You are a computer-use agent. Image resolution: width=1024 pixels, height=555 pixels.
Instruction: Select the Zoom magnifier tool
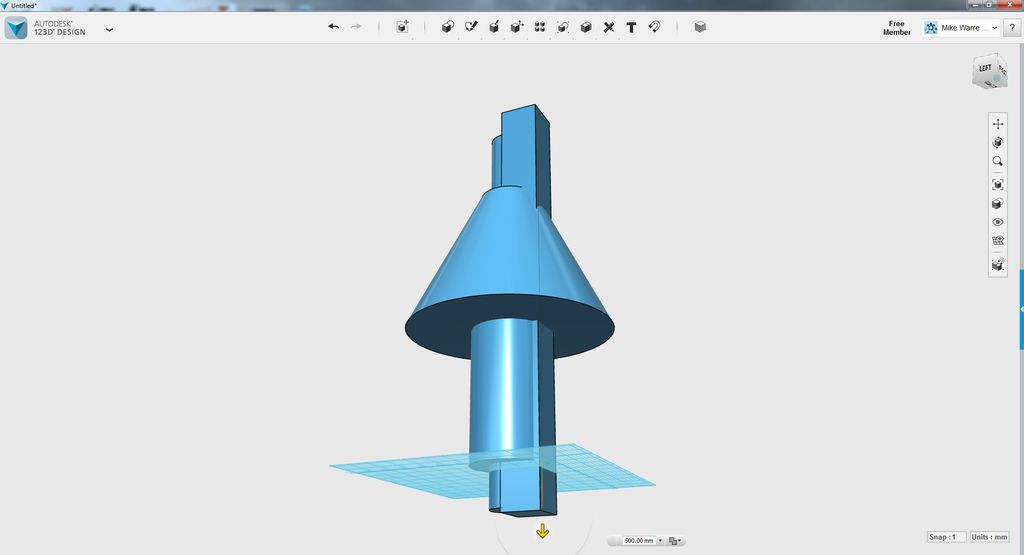tap(998, 161)
